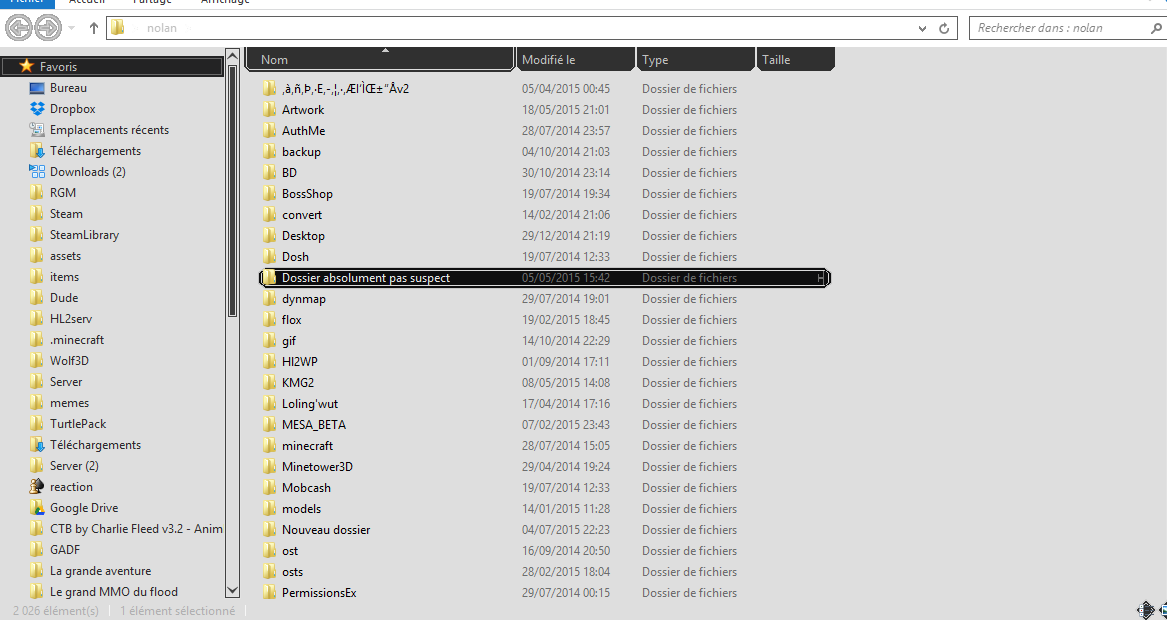
Task: Open the recent locations dropdown arrow
Action: [74, 29]
